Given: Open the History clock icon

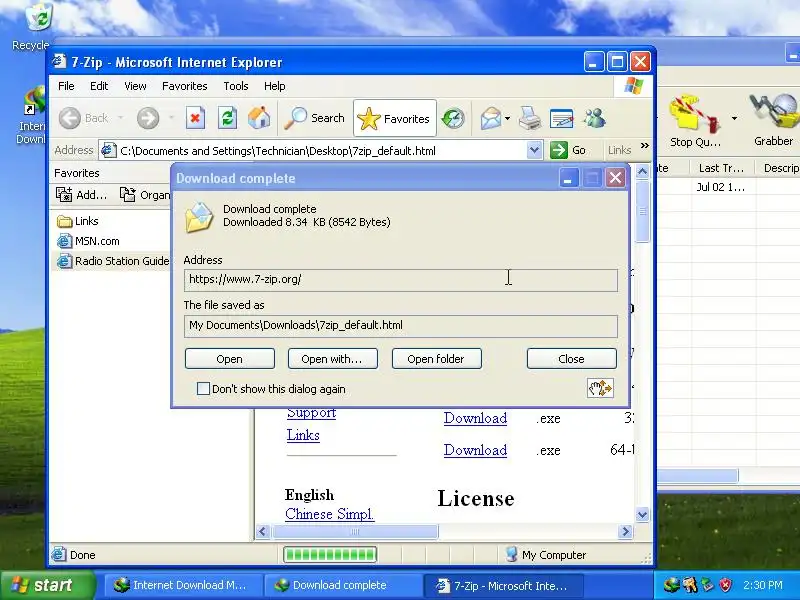Looking at the screenshot, I should tap(453, 118).
